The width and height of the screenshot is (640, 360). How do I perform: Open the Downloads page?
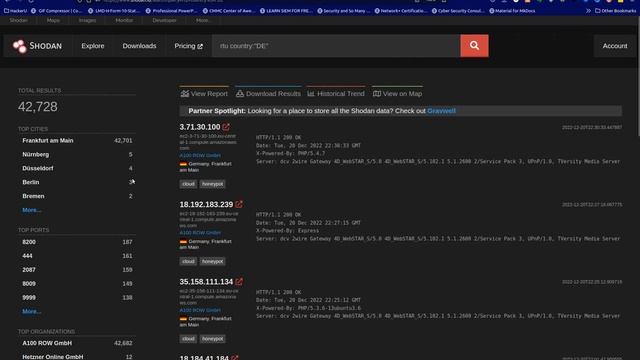pyautogui.click(x=139, y=46)
